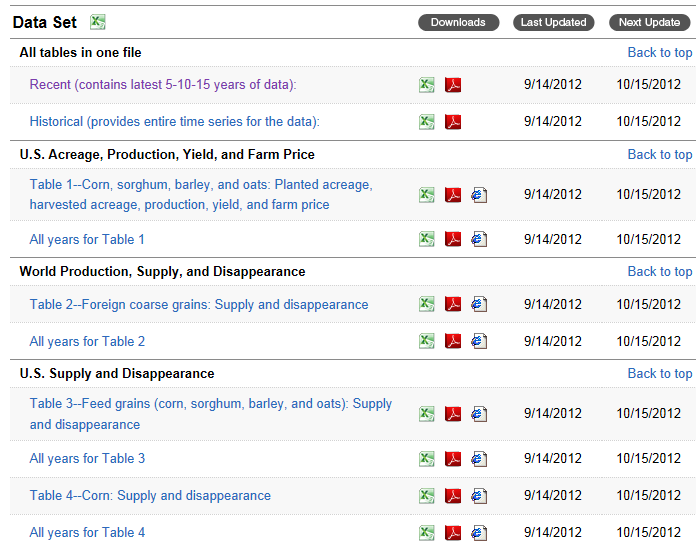This screenshot has height=541, width=698.
Task: Download Table 3 feed grains Excel file
Action: tap(427, 414)
